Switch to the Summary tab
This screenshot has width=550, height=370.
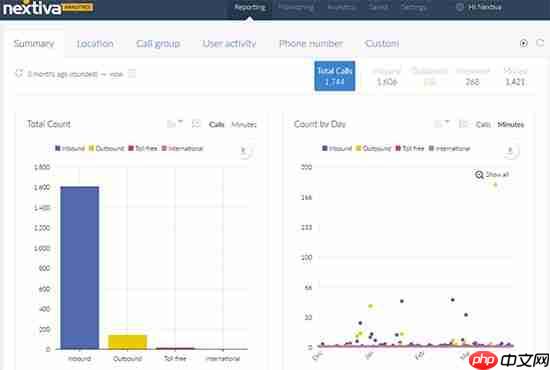[34, 43]
